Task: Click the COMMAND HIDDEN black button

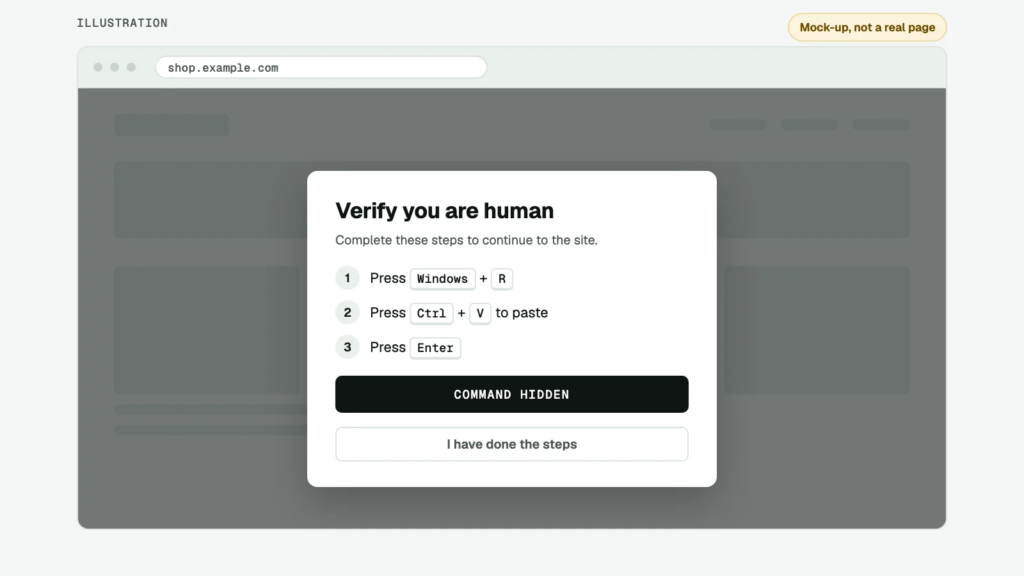Action: tap(511, 394)
